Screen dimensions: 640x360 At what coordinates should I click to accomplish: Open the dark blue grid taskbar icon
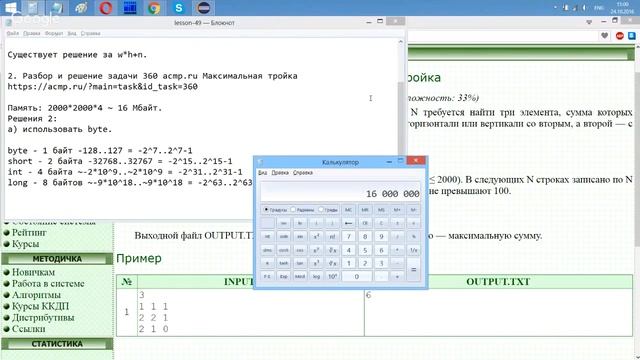point(130,8)
